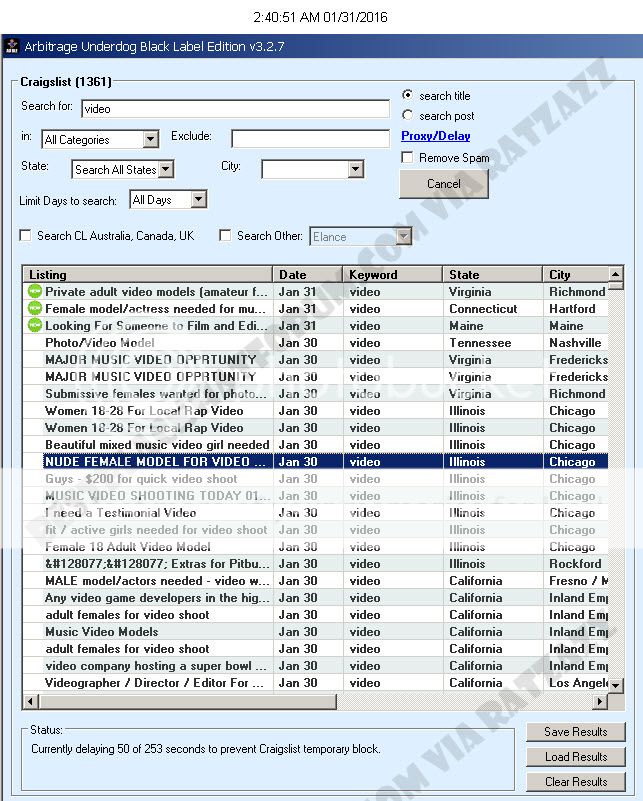Screen dimensions: 643x801
Task: Open the City dropdown
Action: tap(355, 169)
